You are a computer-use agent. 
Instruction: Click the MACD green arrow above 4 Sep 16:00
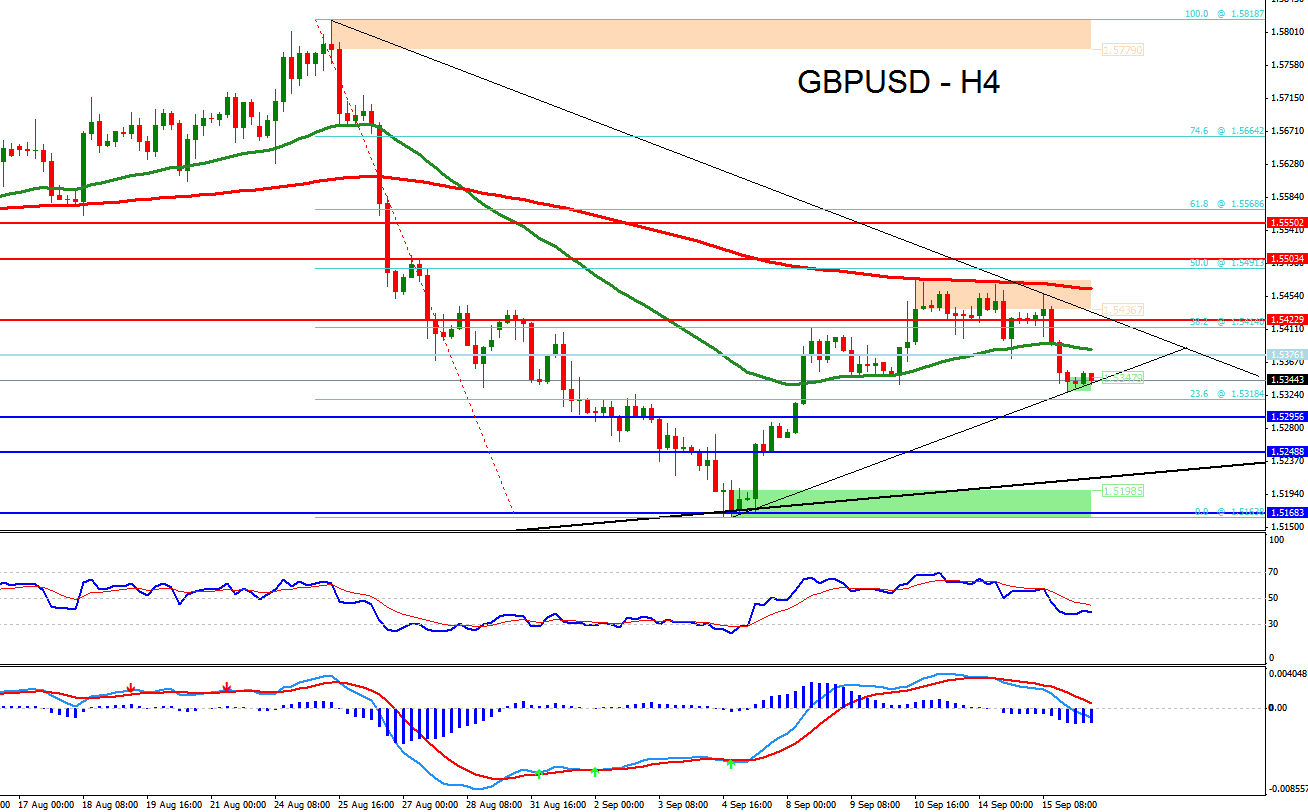click(730, 764)
